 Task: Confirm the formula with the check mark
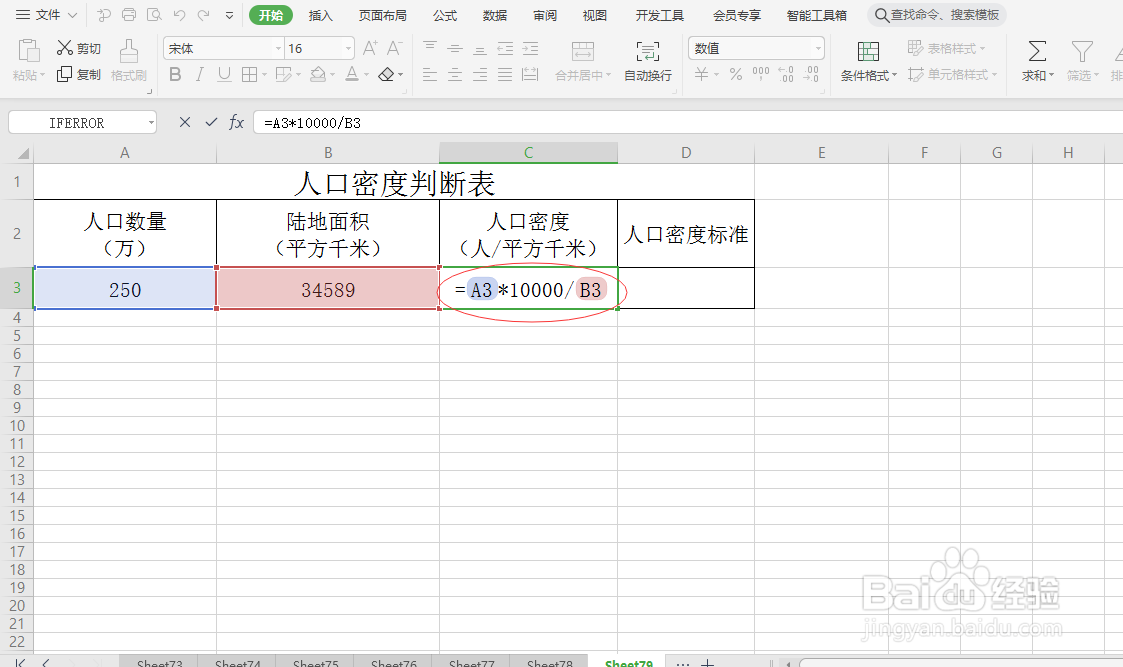tap(210, 121)
